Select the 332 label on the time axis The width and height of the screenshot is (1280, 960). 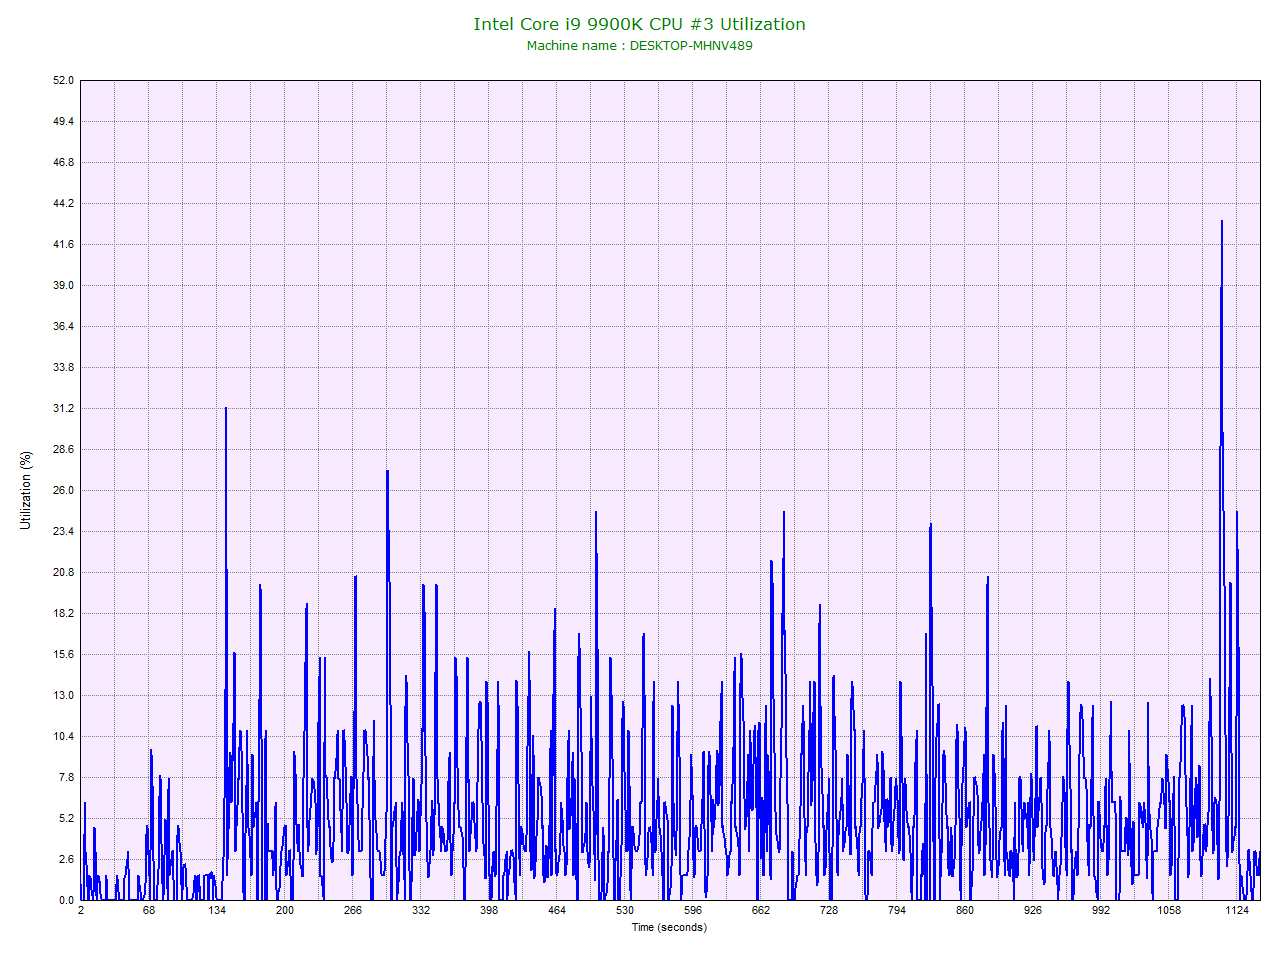(421, 910)
